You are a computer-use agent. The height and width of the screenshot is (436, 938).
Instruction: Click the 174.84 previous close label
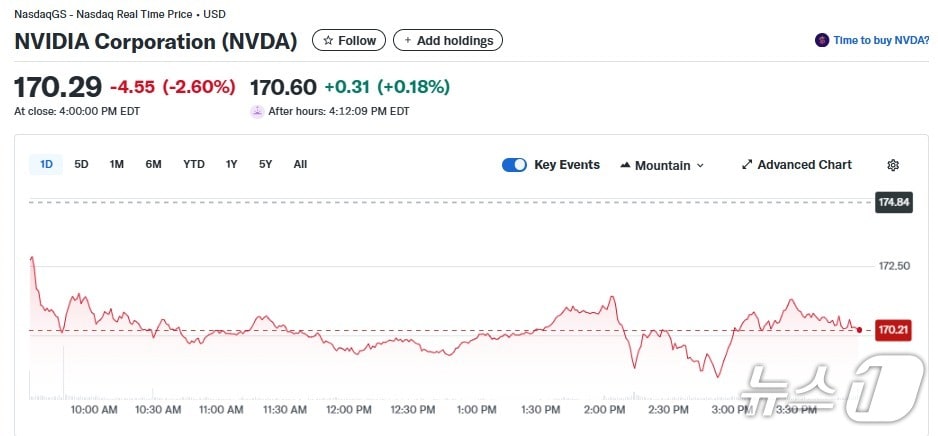[x=893, y=202]
